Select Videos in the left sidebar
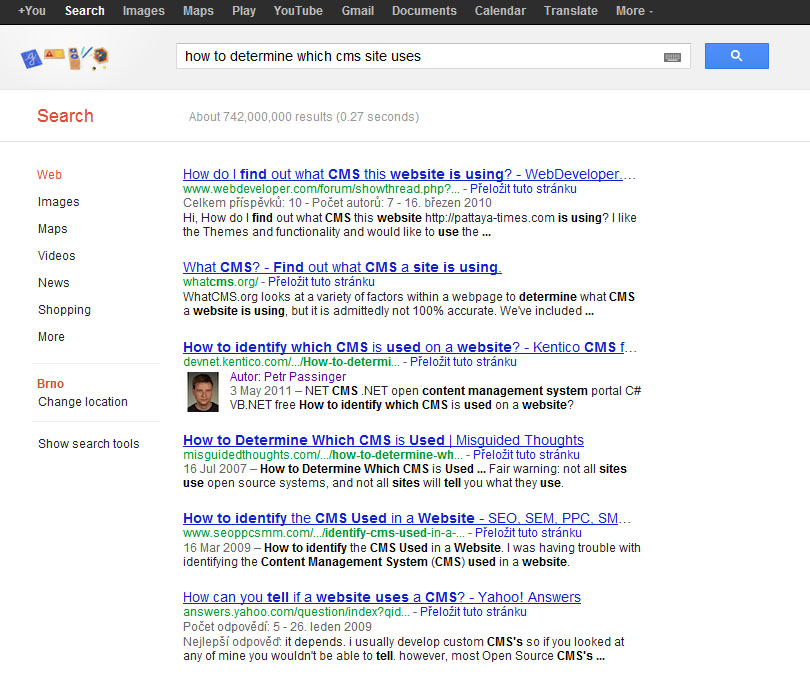 (56, 256)
